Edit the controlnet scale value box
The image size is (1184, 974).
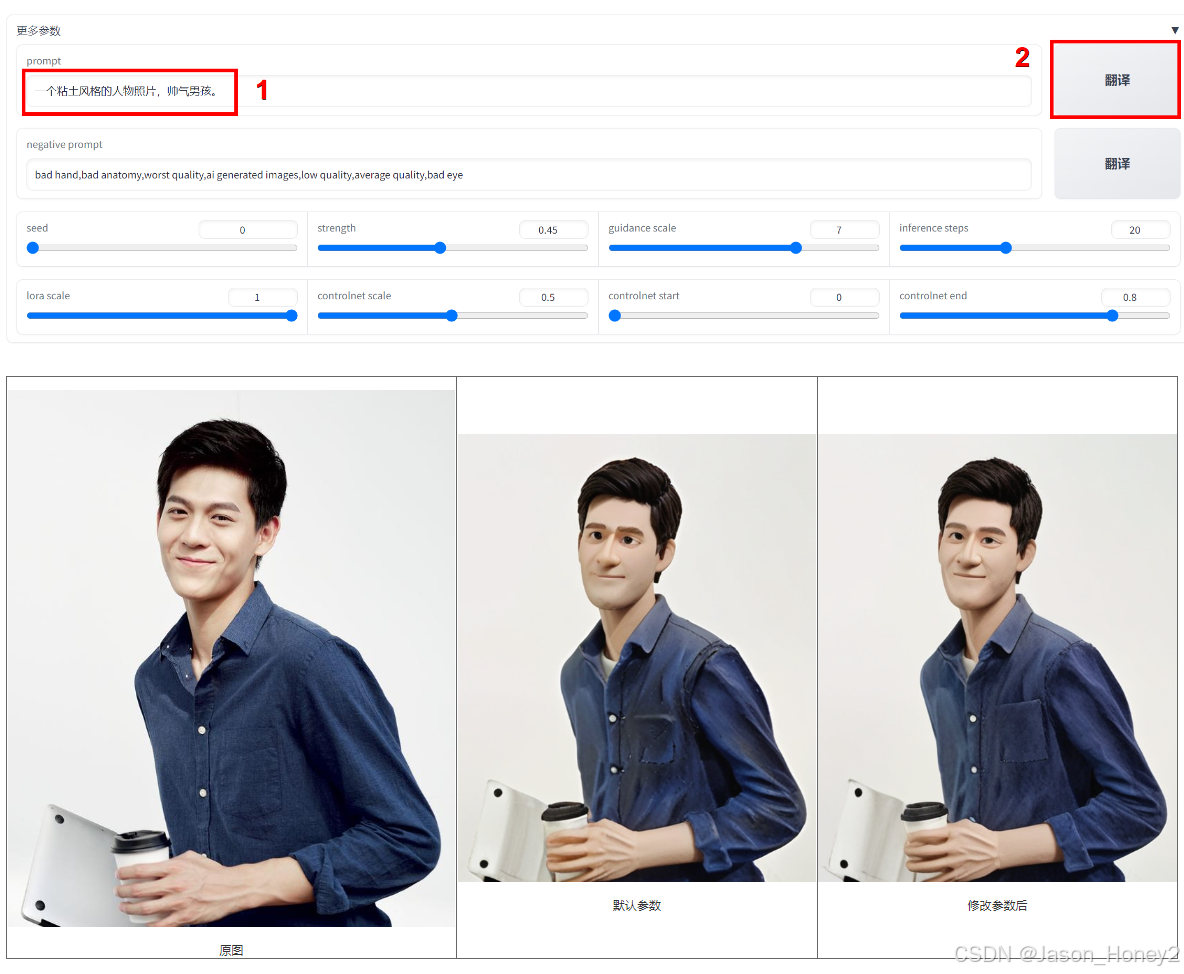(553, 297)
